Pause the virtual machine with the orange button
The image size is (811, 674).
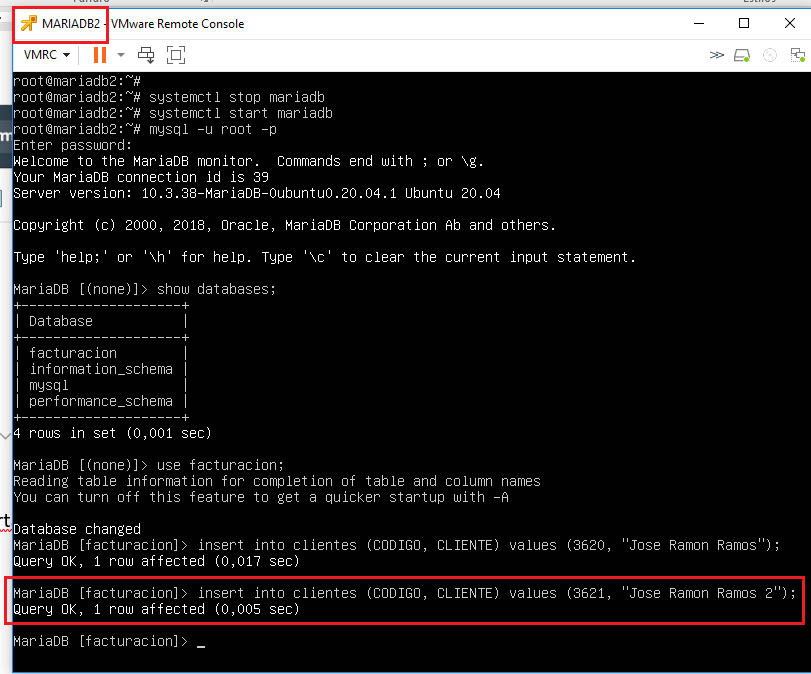(99, 55)
